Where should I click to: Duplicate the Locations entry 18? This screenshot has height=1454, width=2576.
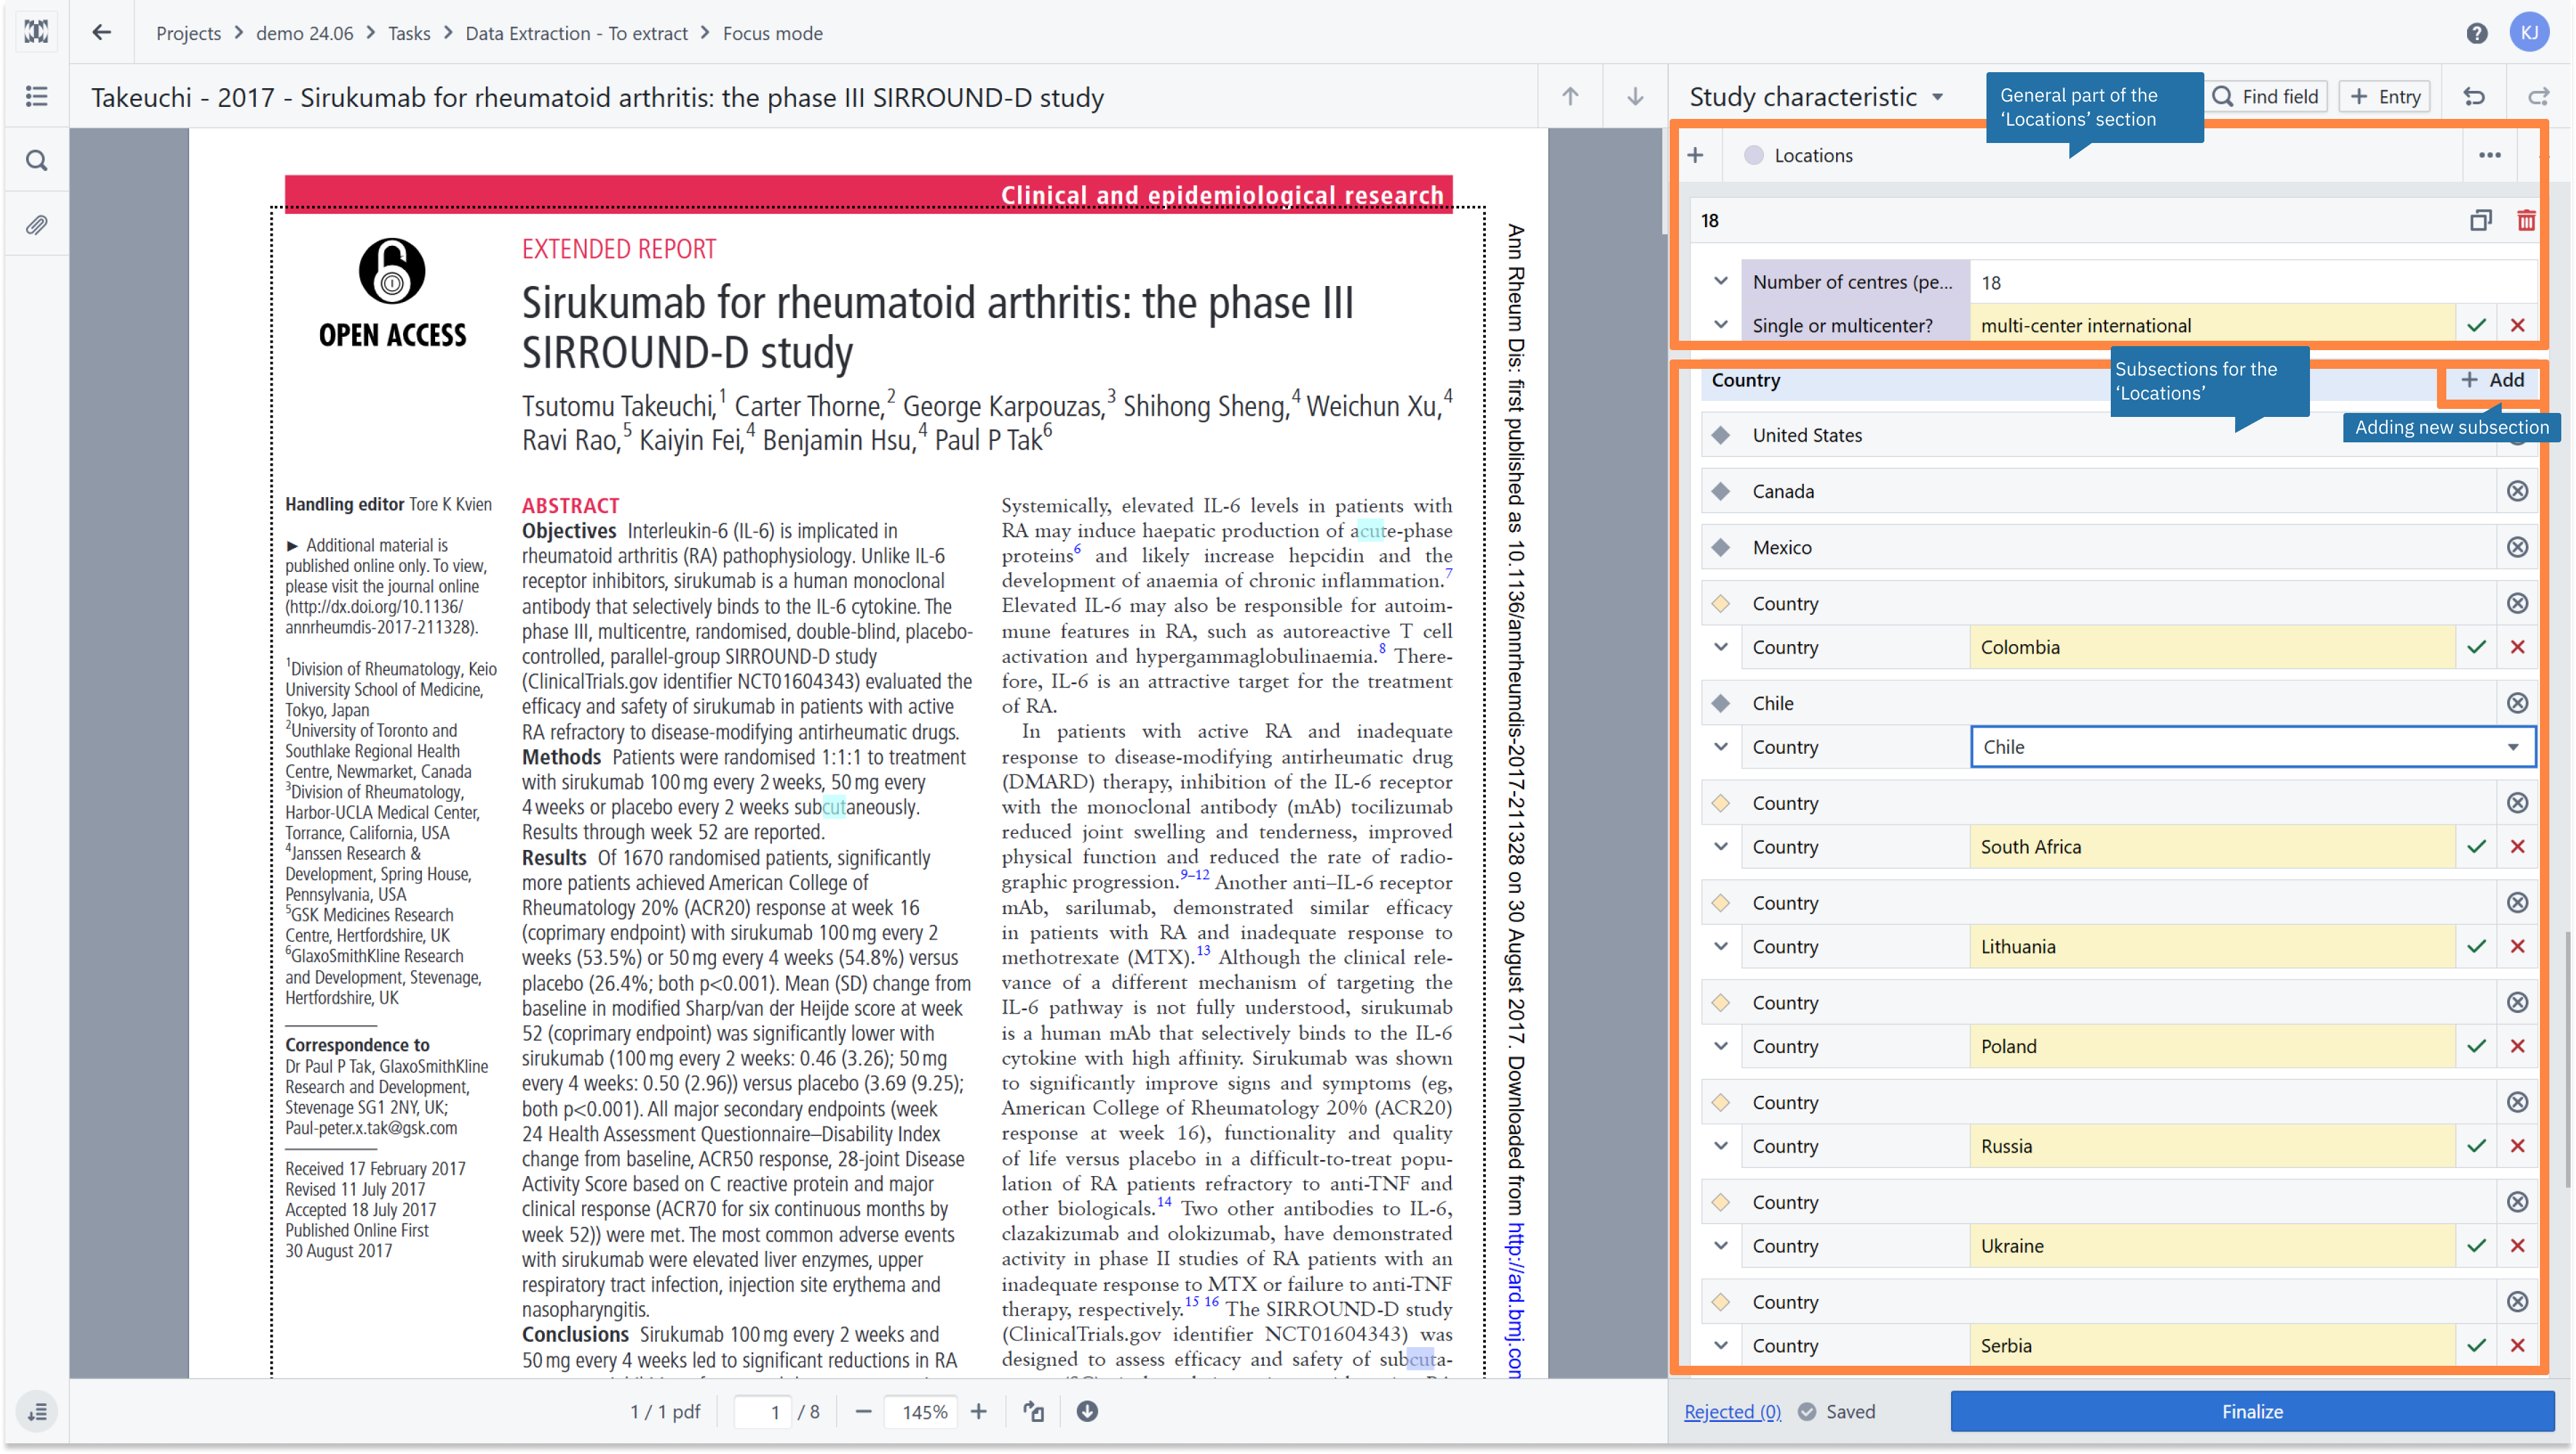pyautogui.click(x=2480, y=220)
